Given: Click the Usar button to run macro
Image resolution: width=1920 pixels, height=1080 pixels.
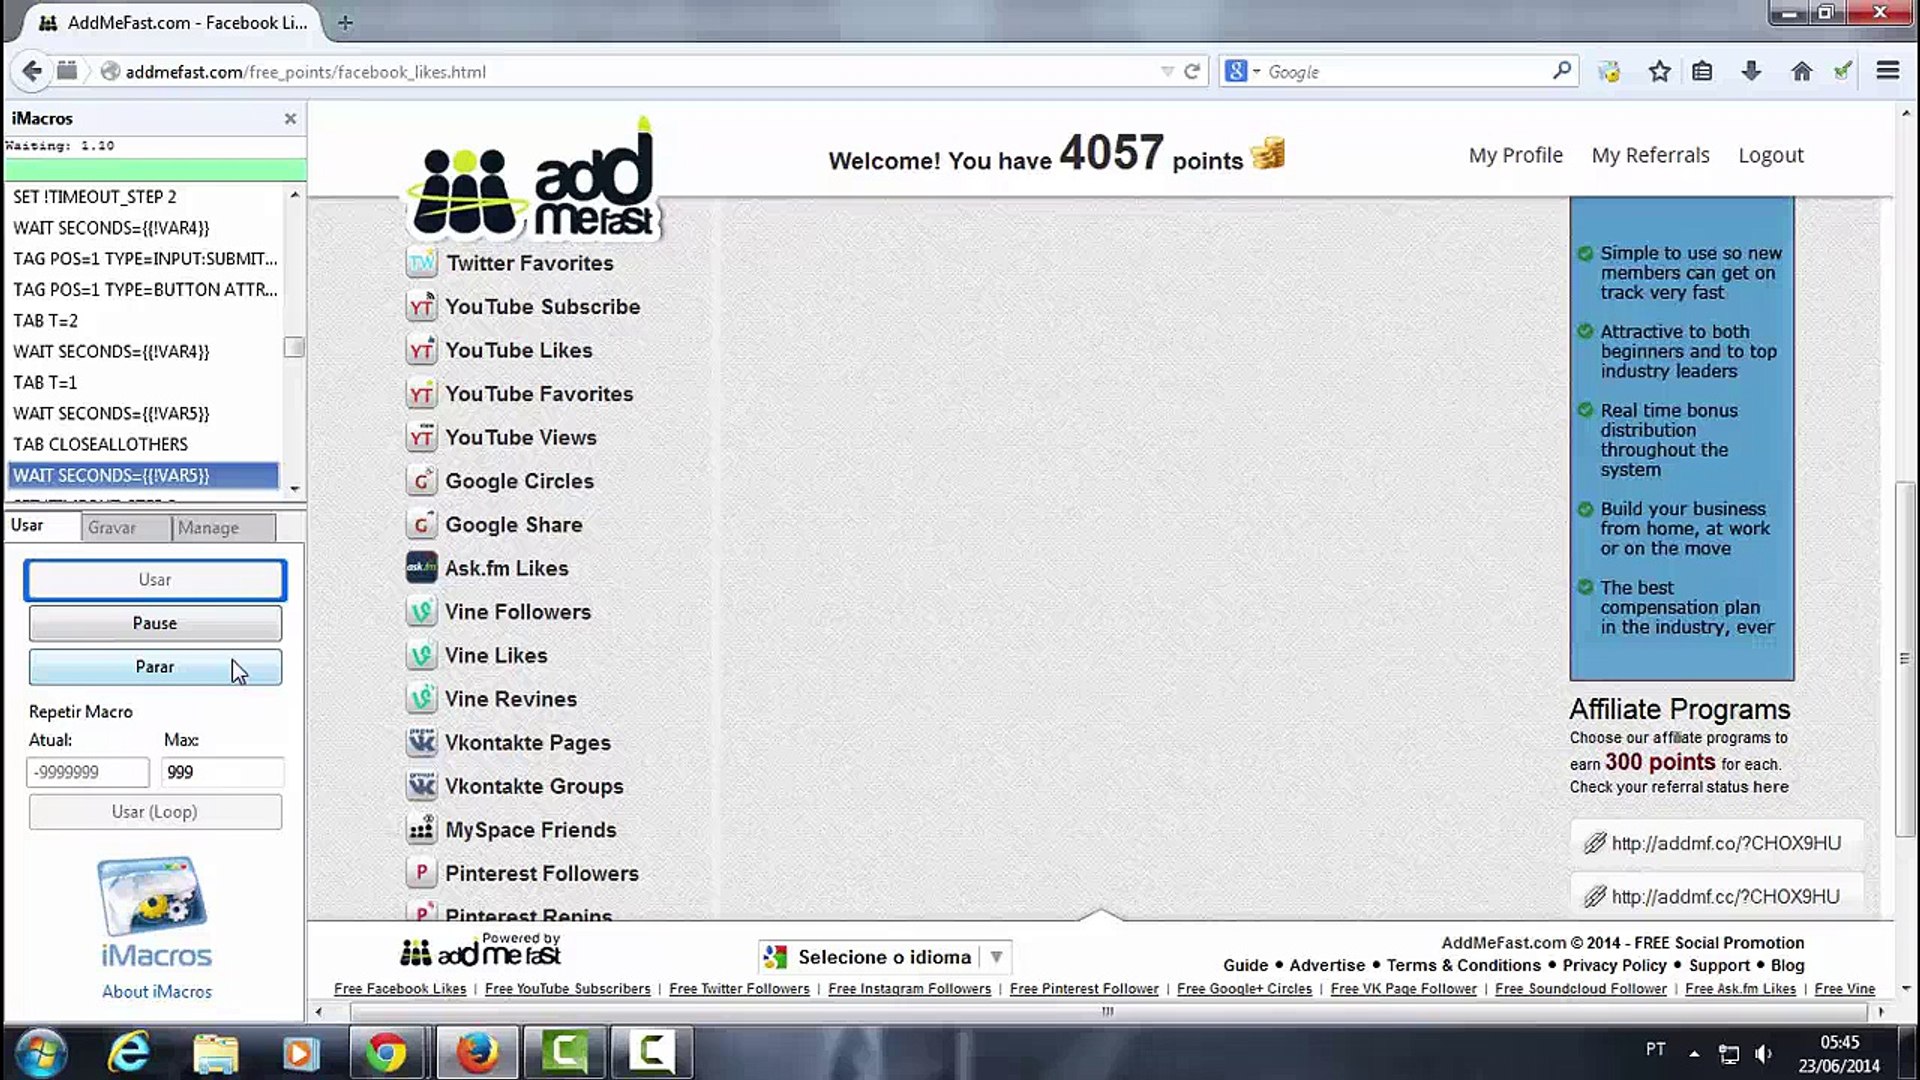Looking at the screenshot, I should click(154, 579).
